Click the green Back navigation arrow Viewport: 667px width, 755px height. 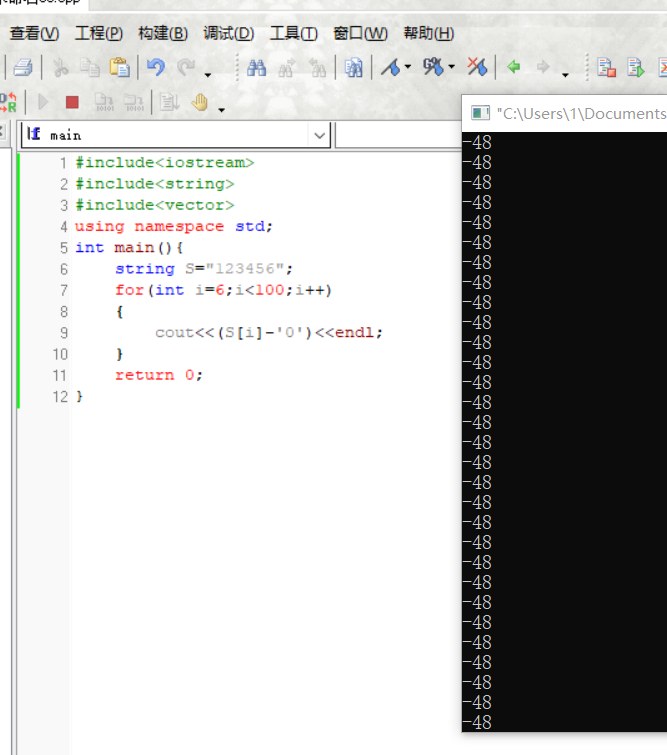(x=514, y=66)
